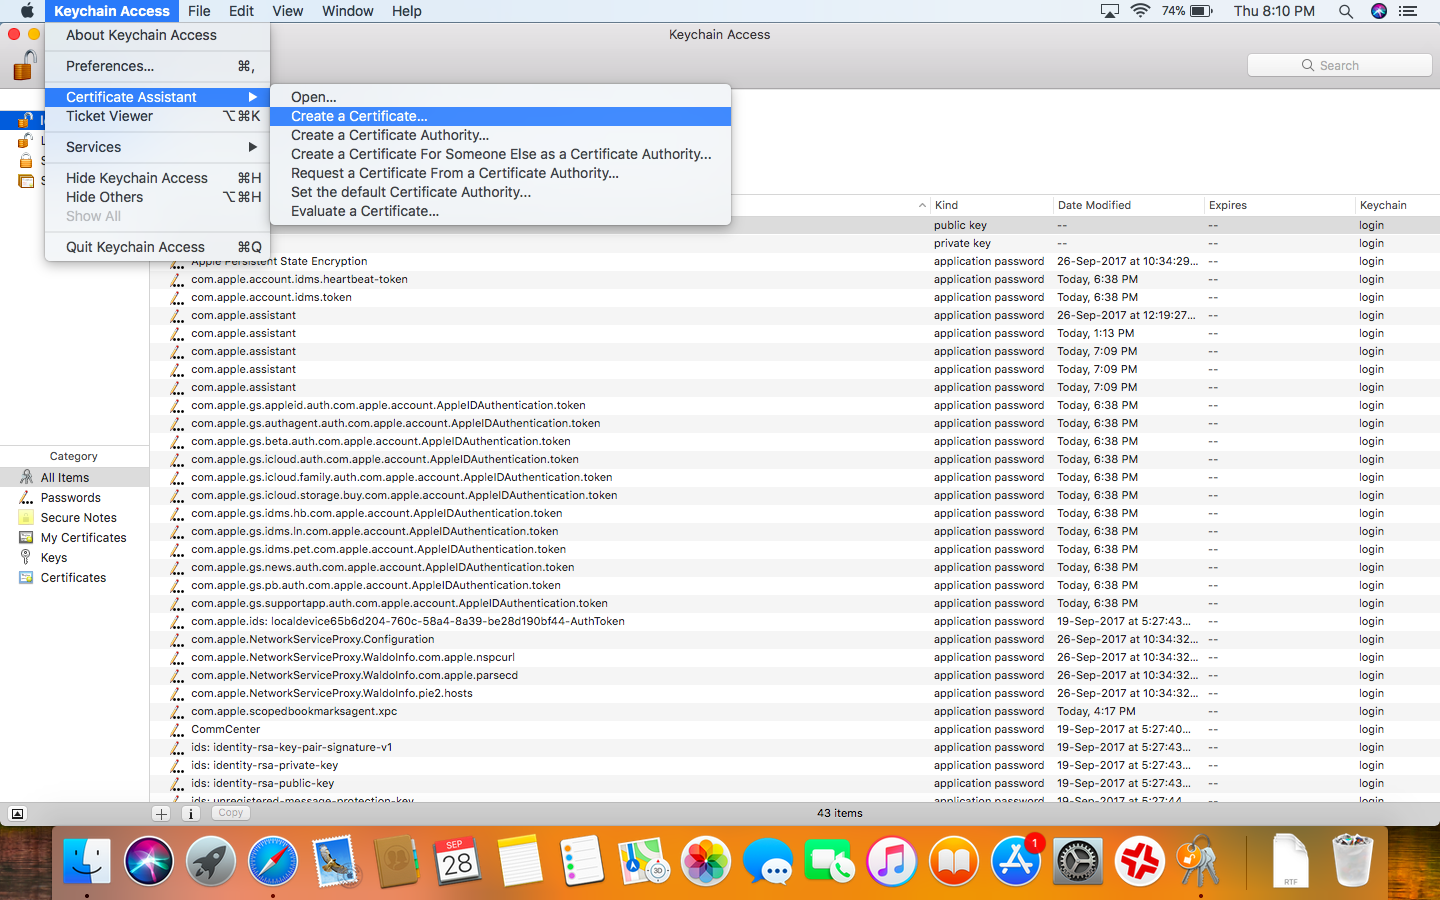Choose Create a Certificate Authority...
The height and width of the screenshot is (900, 1440).
coord(500,135)
